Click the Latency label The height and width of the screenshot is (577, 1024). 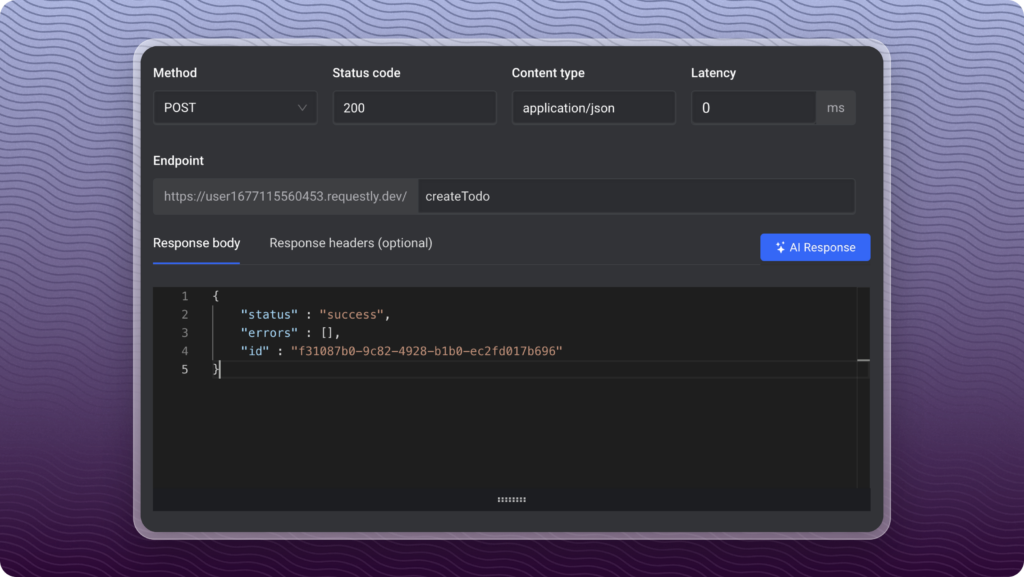click(x=713, y=73)
